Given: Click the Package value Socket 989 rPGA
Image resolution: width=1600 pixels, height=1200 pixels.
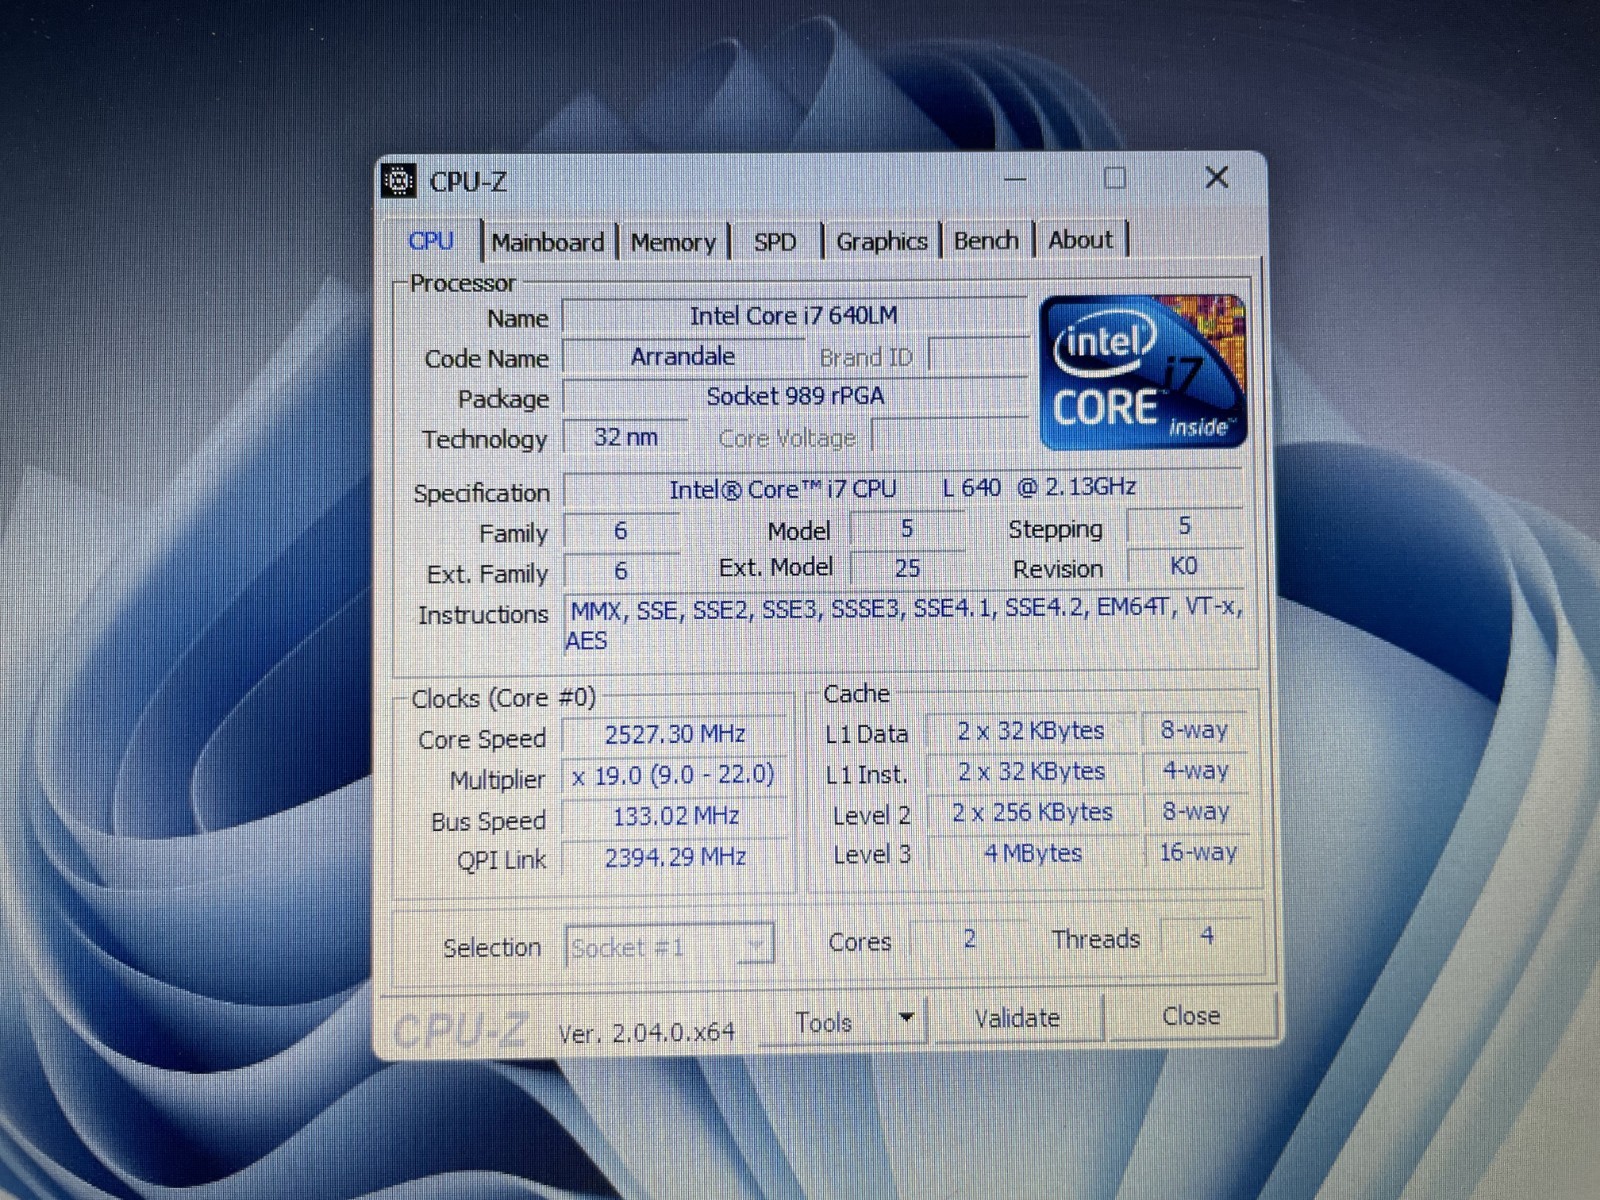Looking at the screenshot, I should click(x=795, y=396).
